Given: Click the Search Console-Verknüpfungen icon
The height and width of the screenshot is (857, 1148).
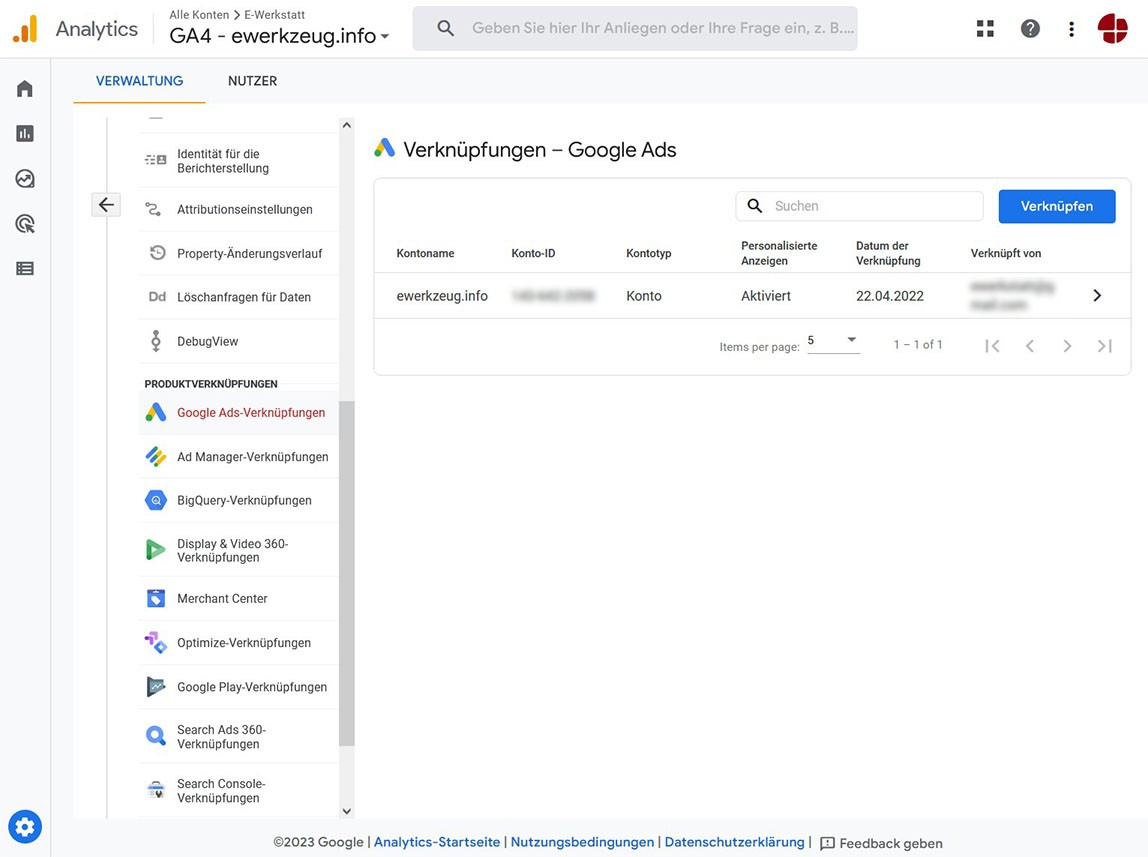Looking at the screenshot, I should click(x=155, y=790).
